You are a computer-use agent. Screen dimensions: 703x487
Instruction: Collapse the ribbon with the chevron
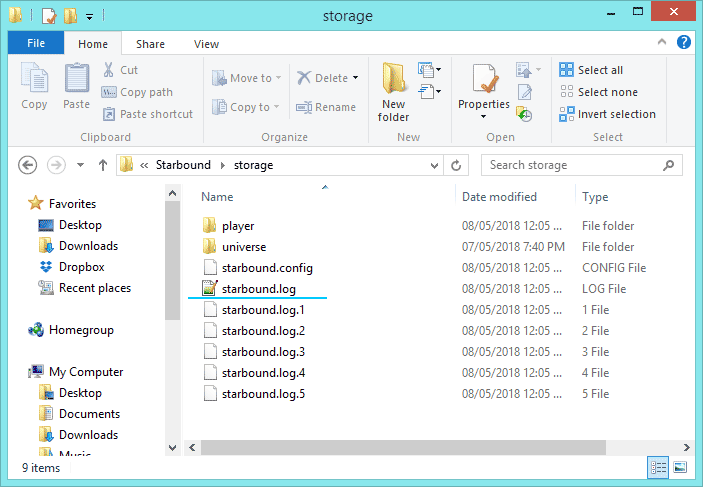[662, 42]
